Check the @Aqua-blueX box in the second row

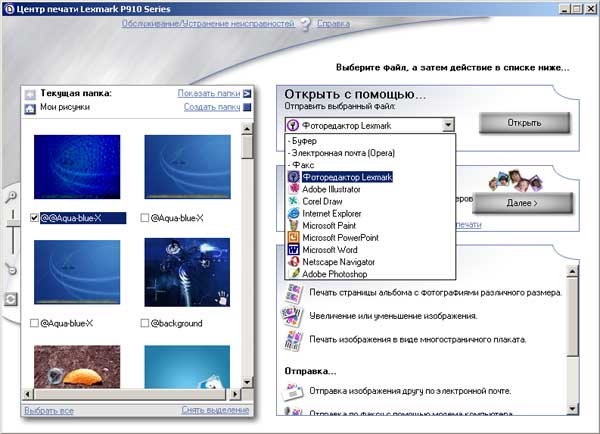click(x=34, y=323)
